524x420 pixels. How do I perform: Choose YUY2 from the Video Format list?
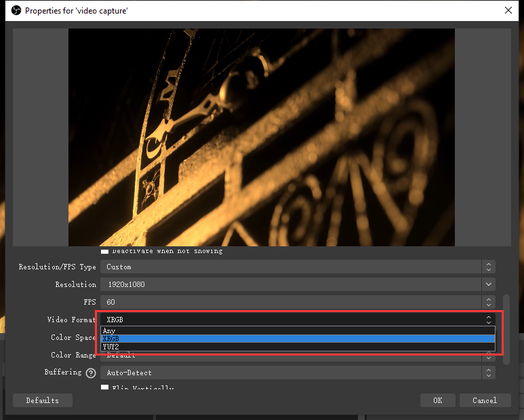click(298, 347)
